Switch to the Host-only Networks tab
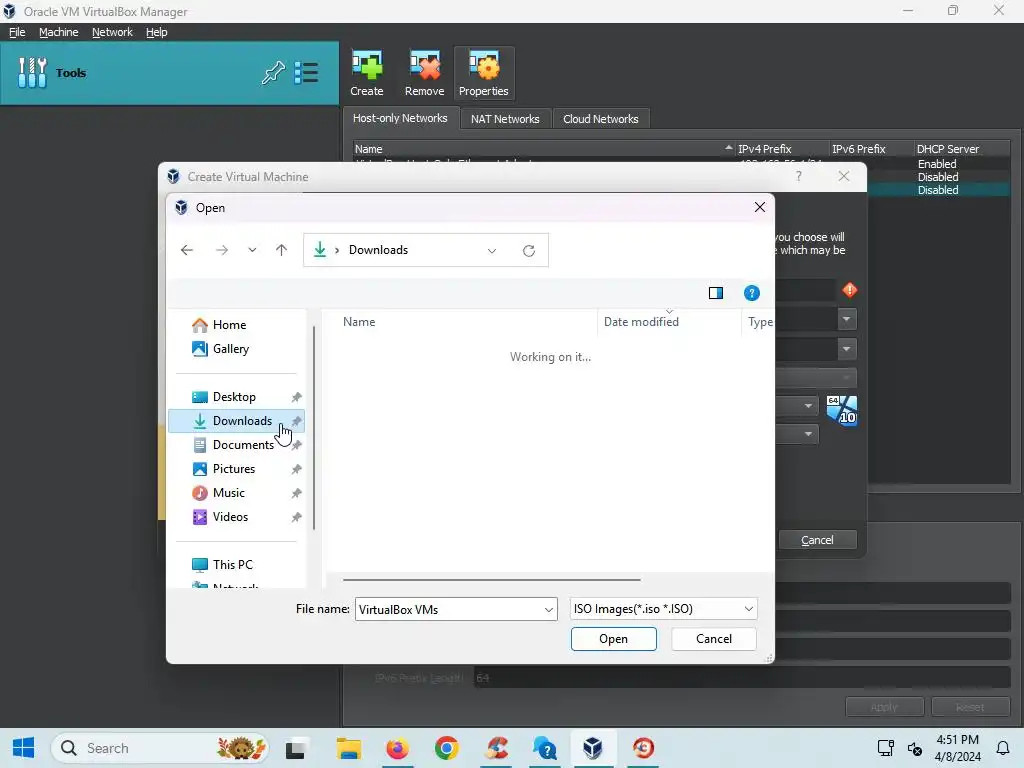Viewport: 1024px width, 768px height. point(400,118)
